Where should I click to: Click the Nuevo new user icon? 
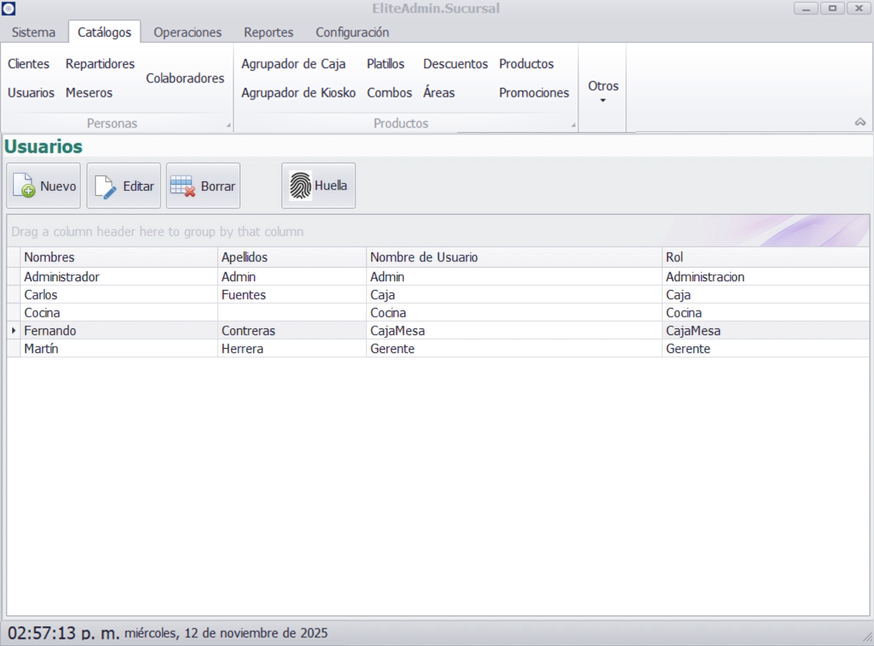tap(24, 186)
